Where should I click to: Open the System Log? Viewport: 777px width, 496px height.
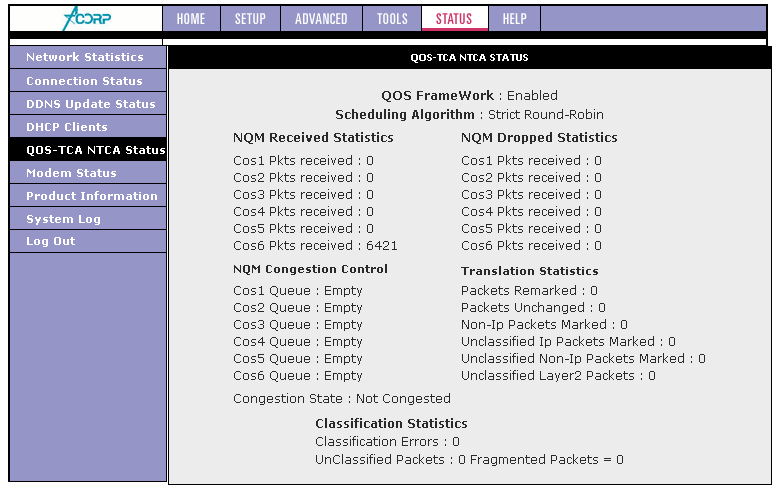pos(88,219)
